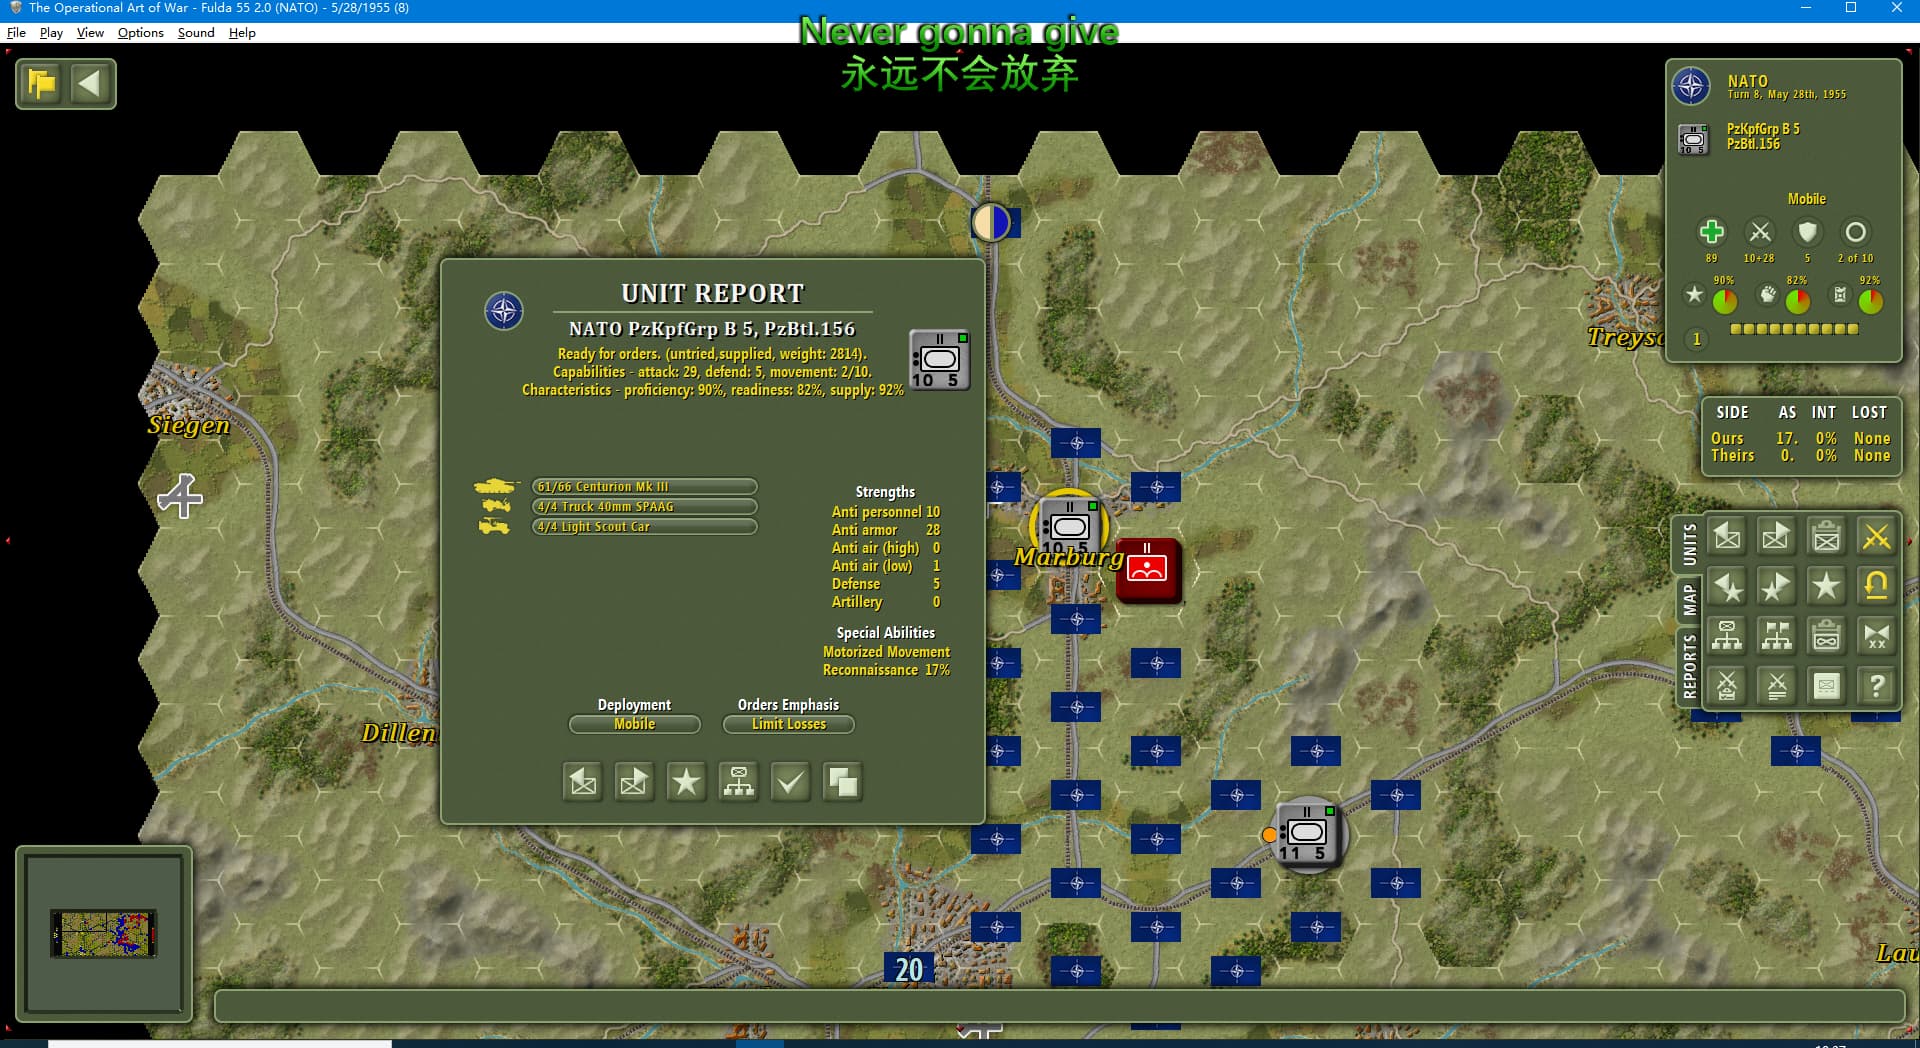Click unit counter icon beside PzKpfGrp B 5
1920x1048 pixels.
(1693, 138)
